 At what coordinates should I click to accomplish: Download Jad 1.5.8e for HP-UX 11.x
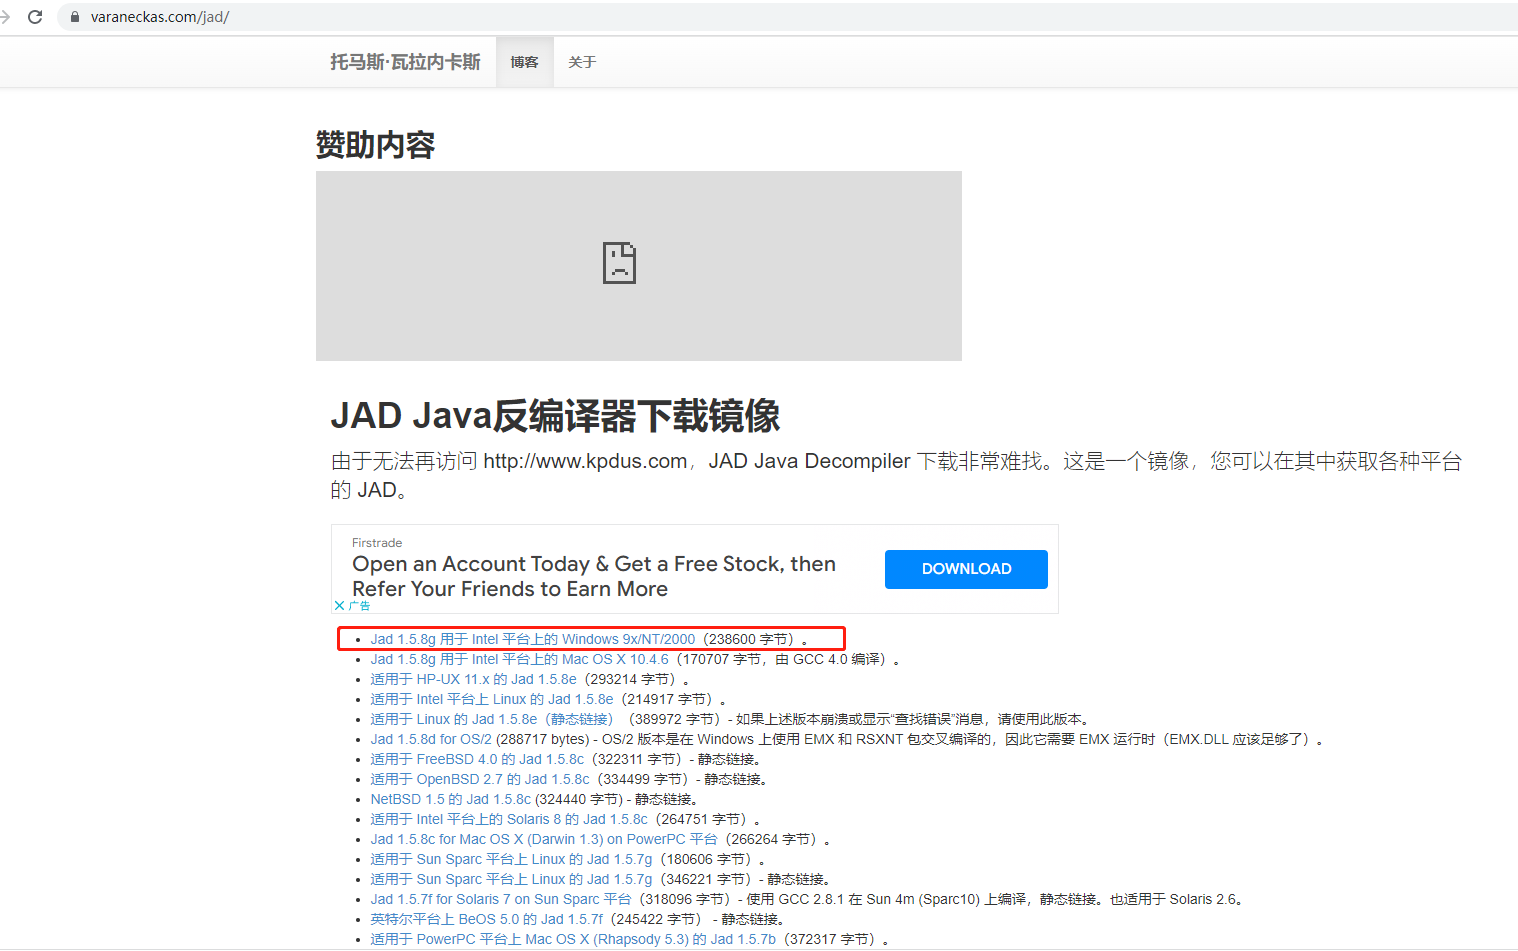[x=473, y=679]
